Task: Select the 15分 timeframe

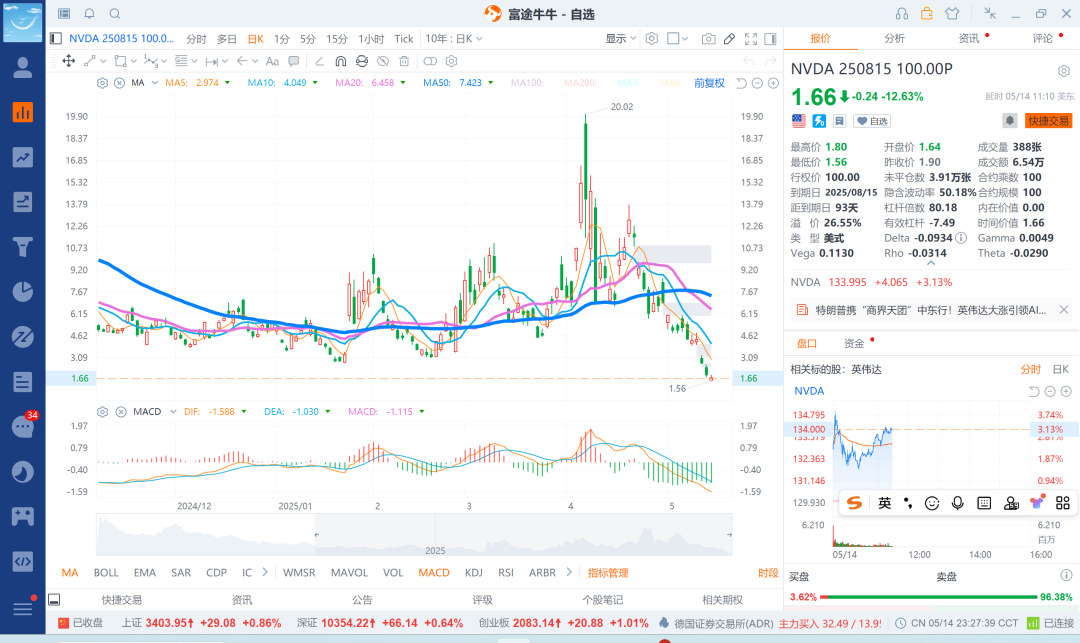Action: tap(337, 39)
